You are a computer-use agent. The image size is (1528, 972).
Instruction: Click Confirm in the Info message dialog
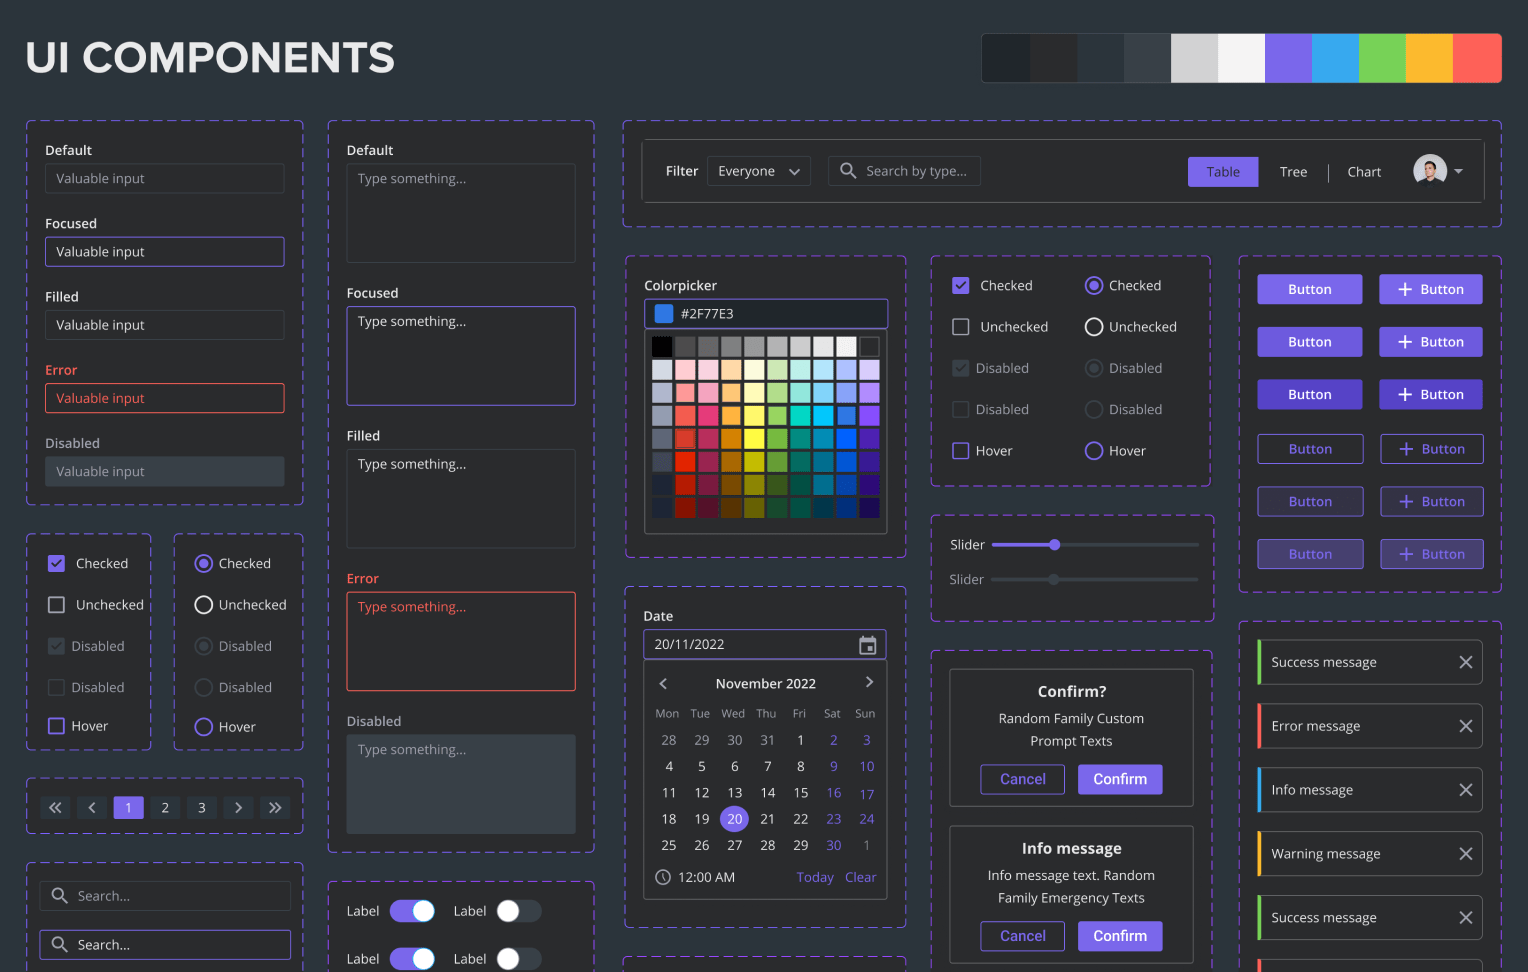point(1120,936)
